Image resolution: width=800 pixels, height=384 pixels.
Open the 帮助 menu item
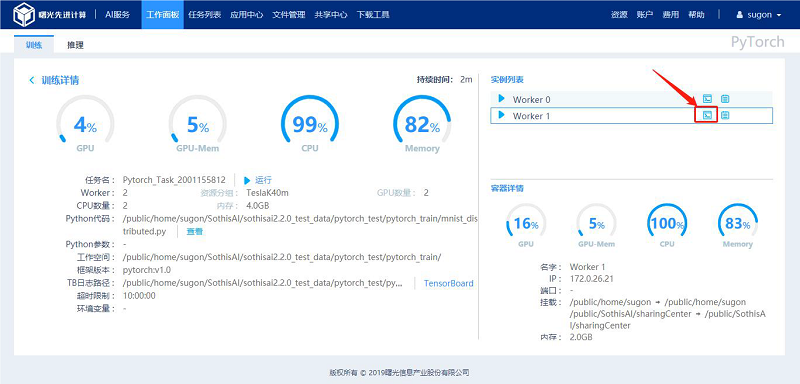696,15
